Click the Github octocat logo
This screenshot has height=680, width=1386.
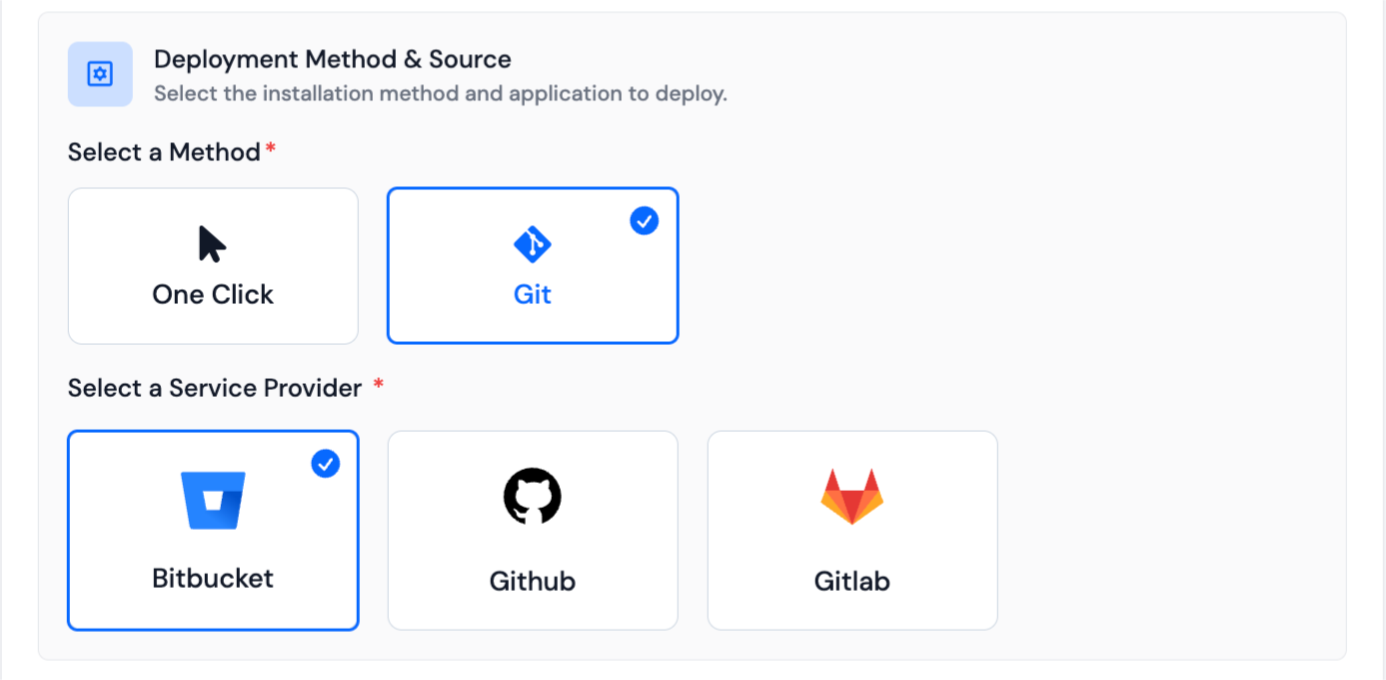(532, 496)
